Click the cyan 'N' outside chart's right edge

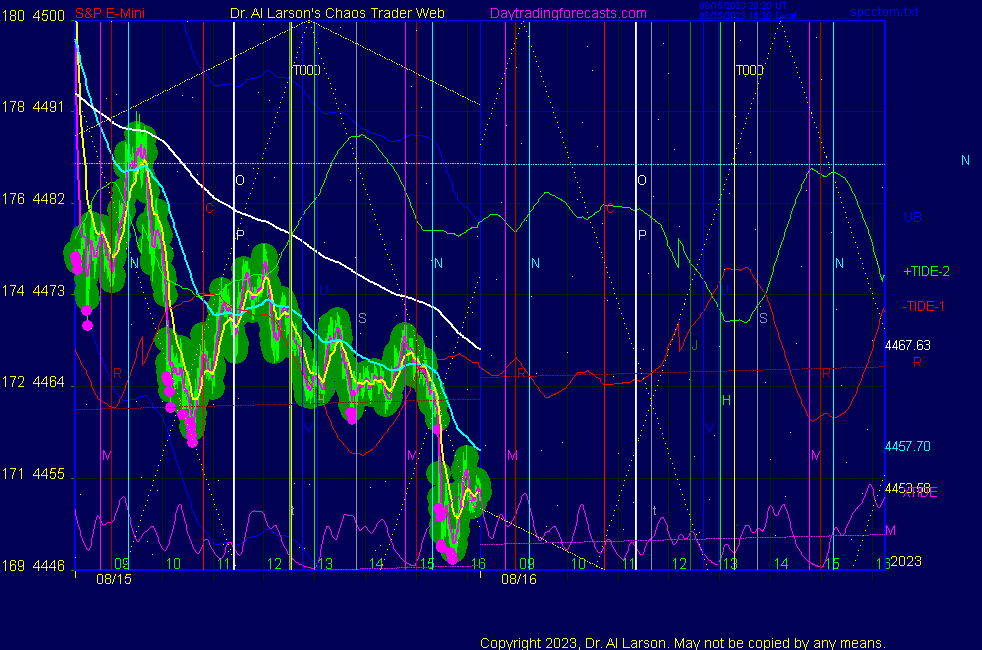pyautogui.click(x=965, y=161)
